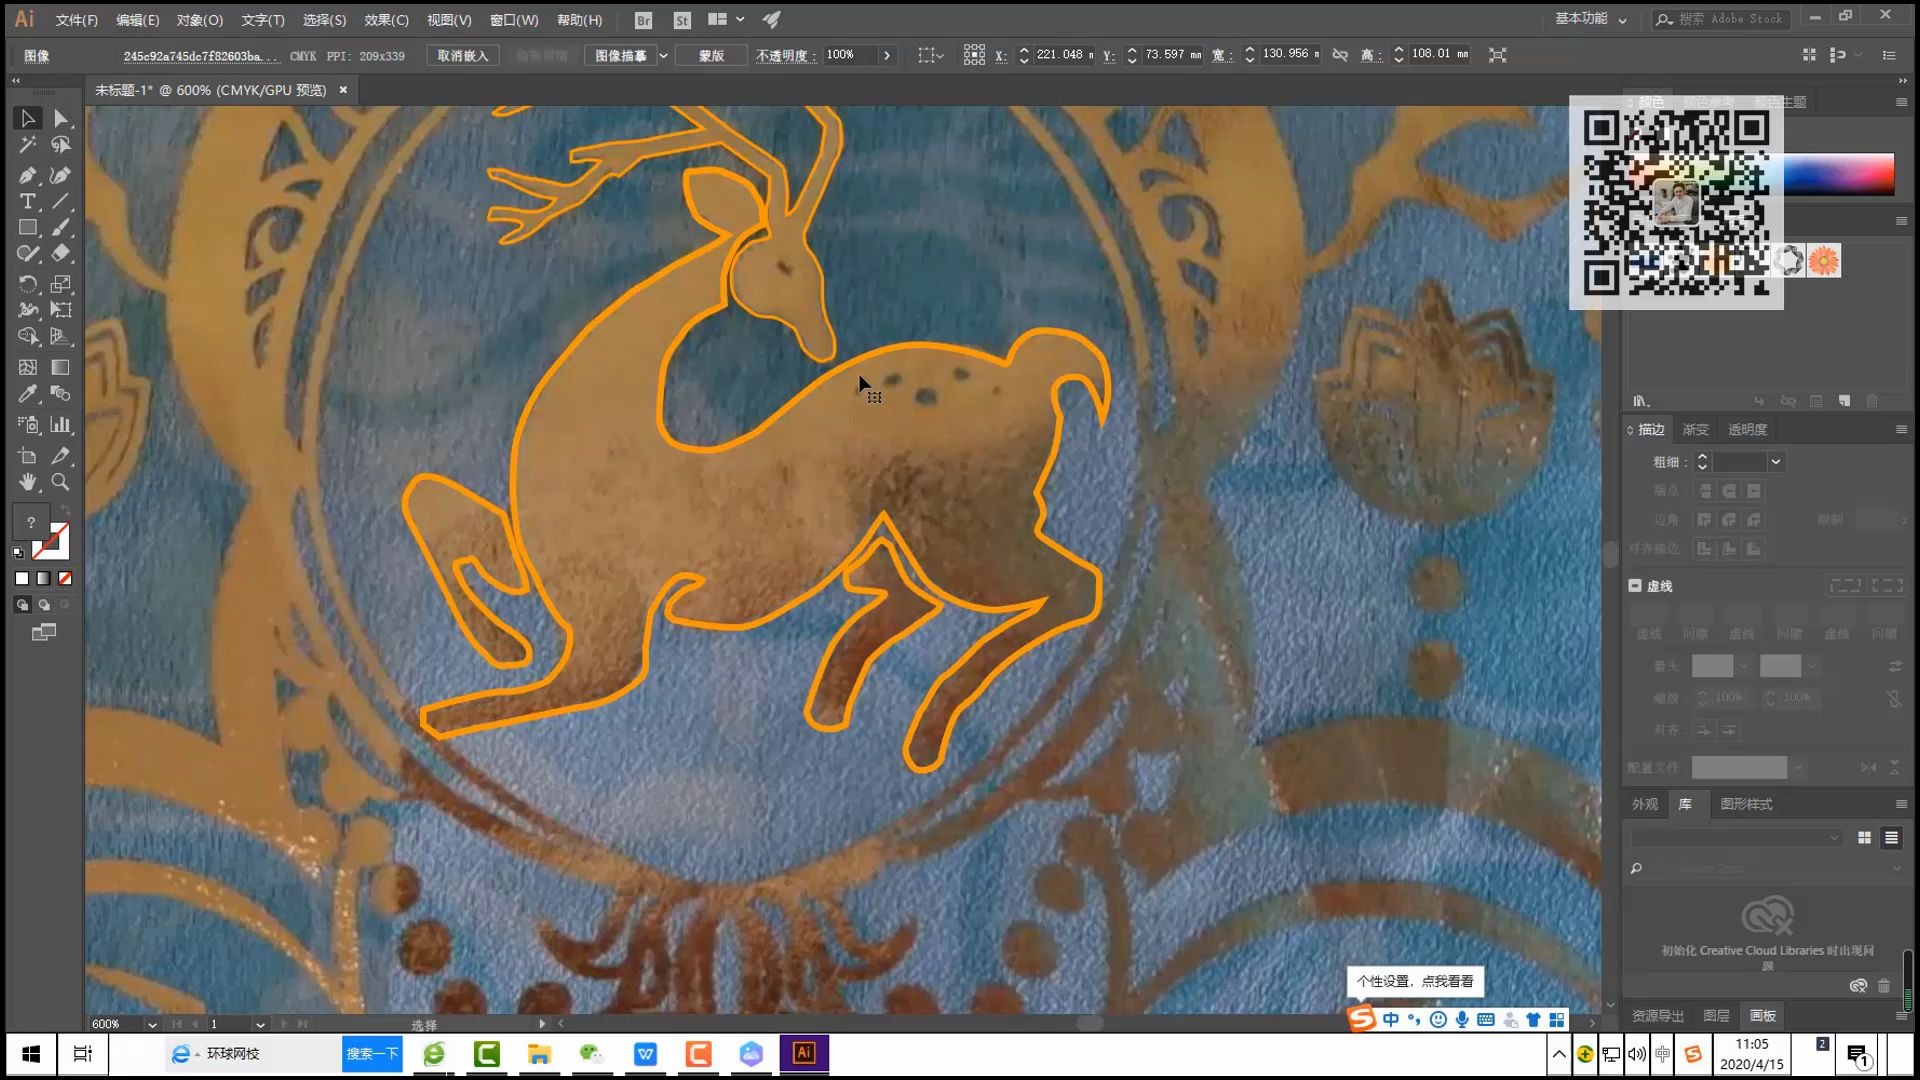Select the Pen tool
The height and width of the screenshot is (1080, 1920).
[x=27, y=175]
